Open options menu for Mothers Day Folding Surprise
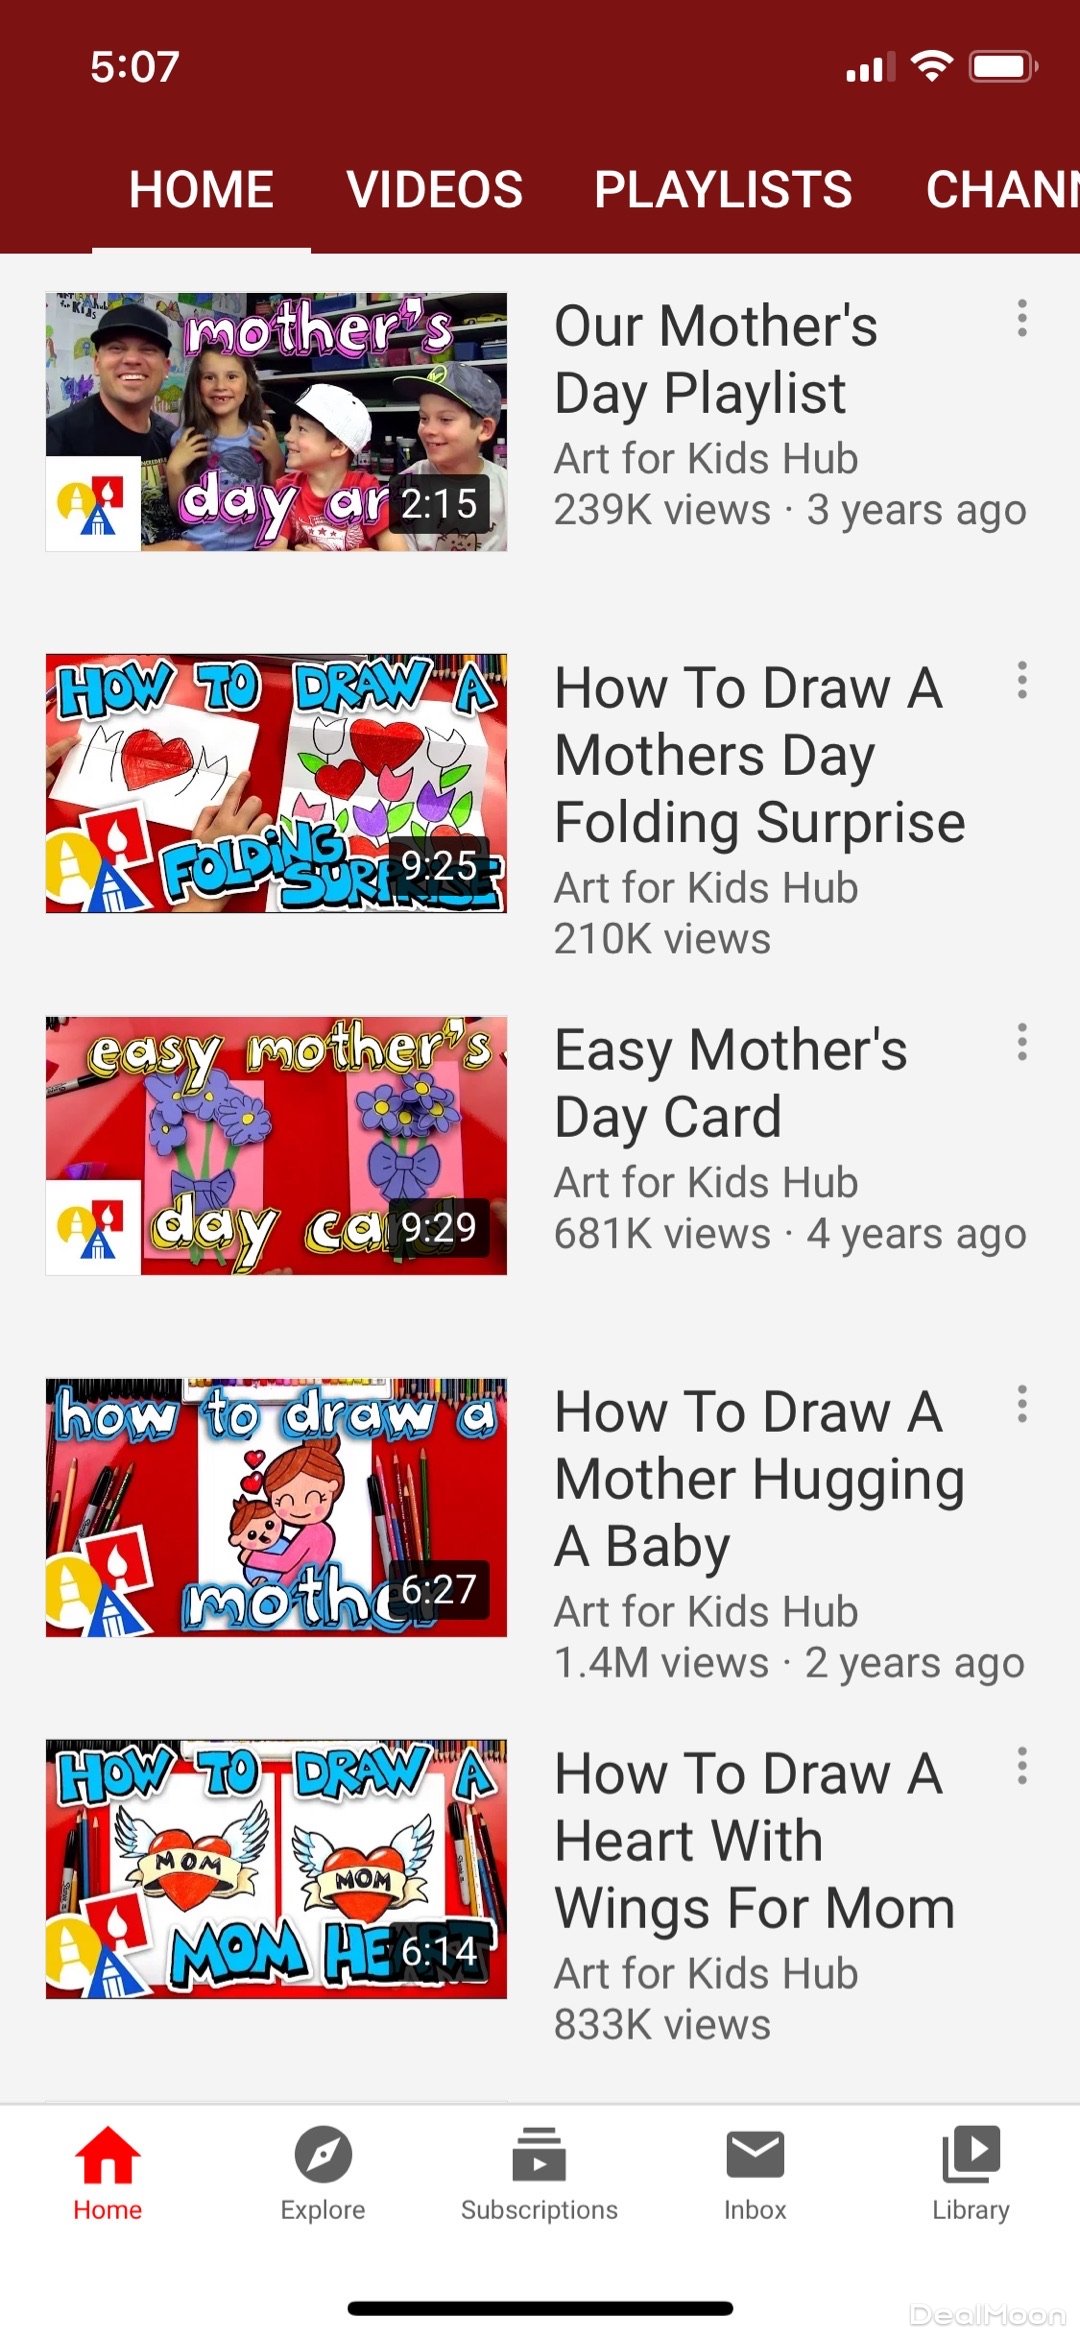Image resolution: width=1080 pixels, height=2339 pixels. (x=1022, y=680)
